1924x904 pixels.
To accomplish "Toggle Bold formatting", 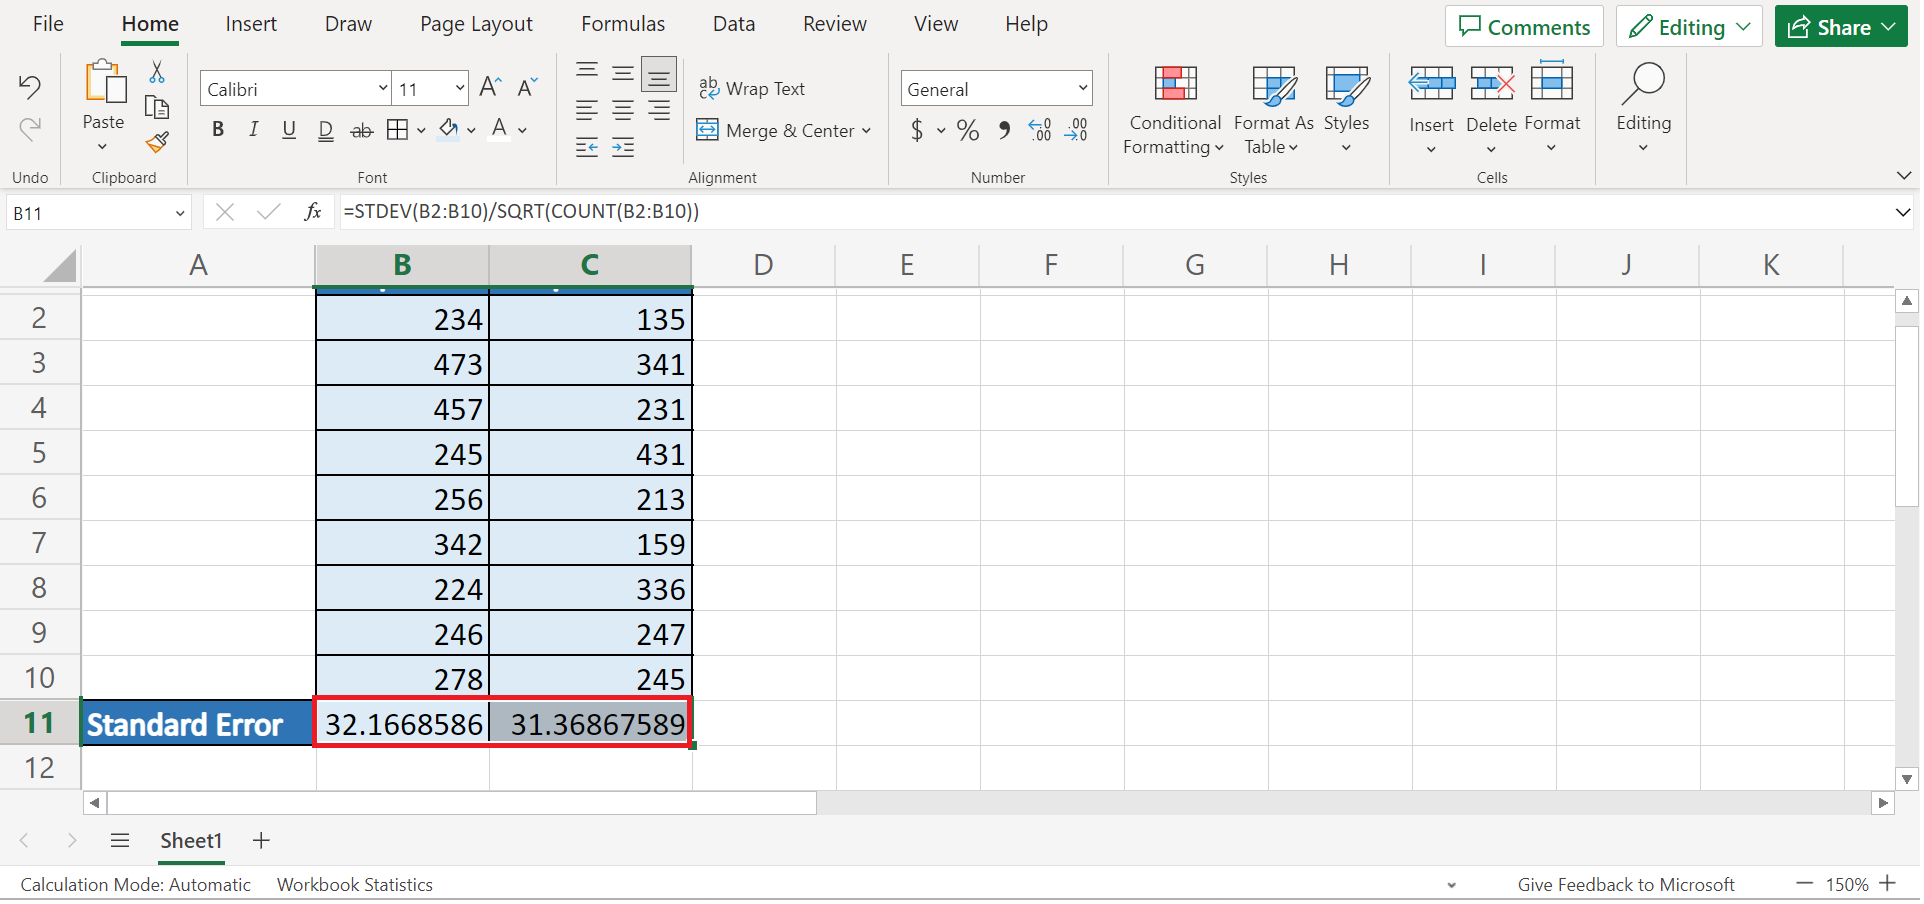I will (x=218, y=130).
